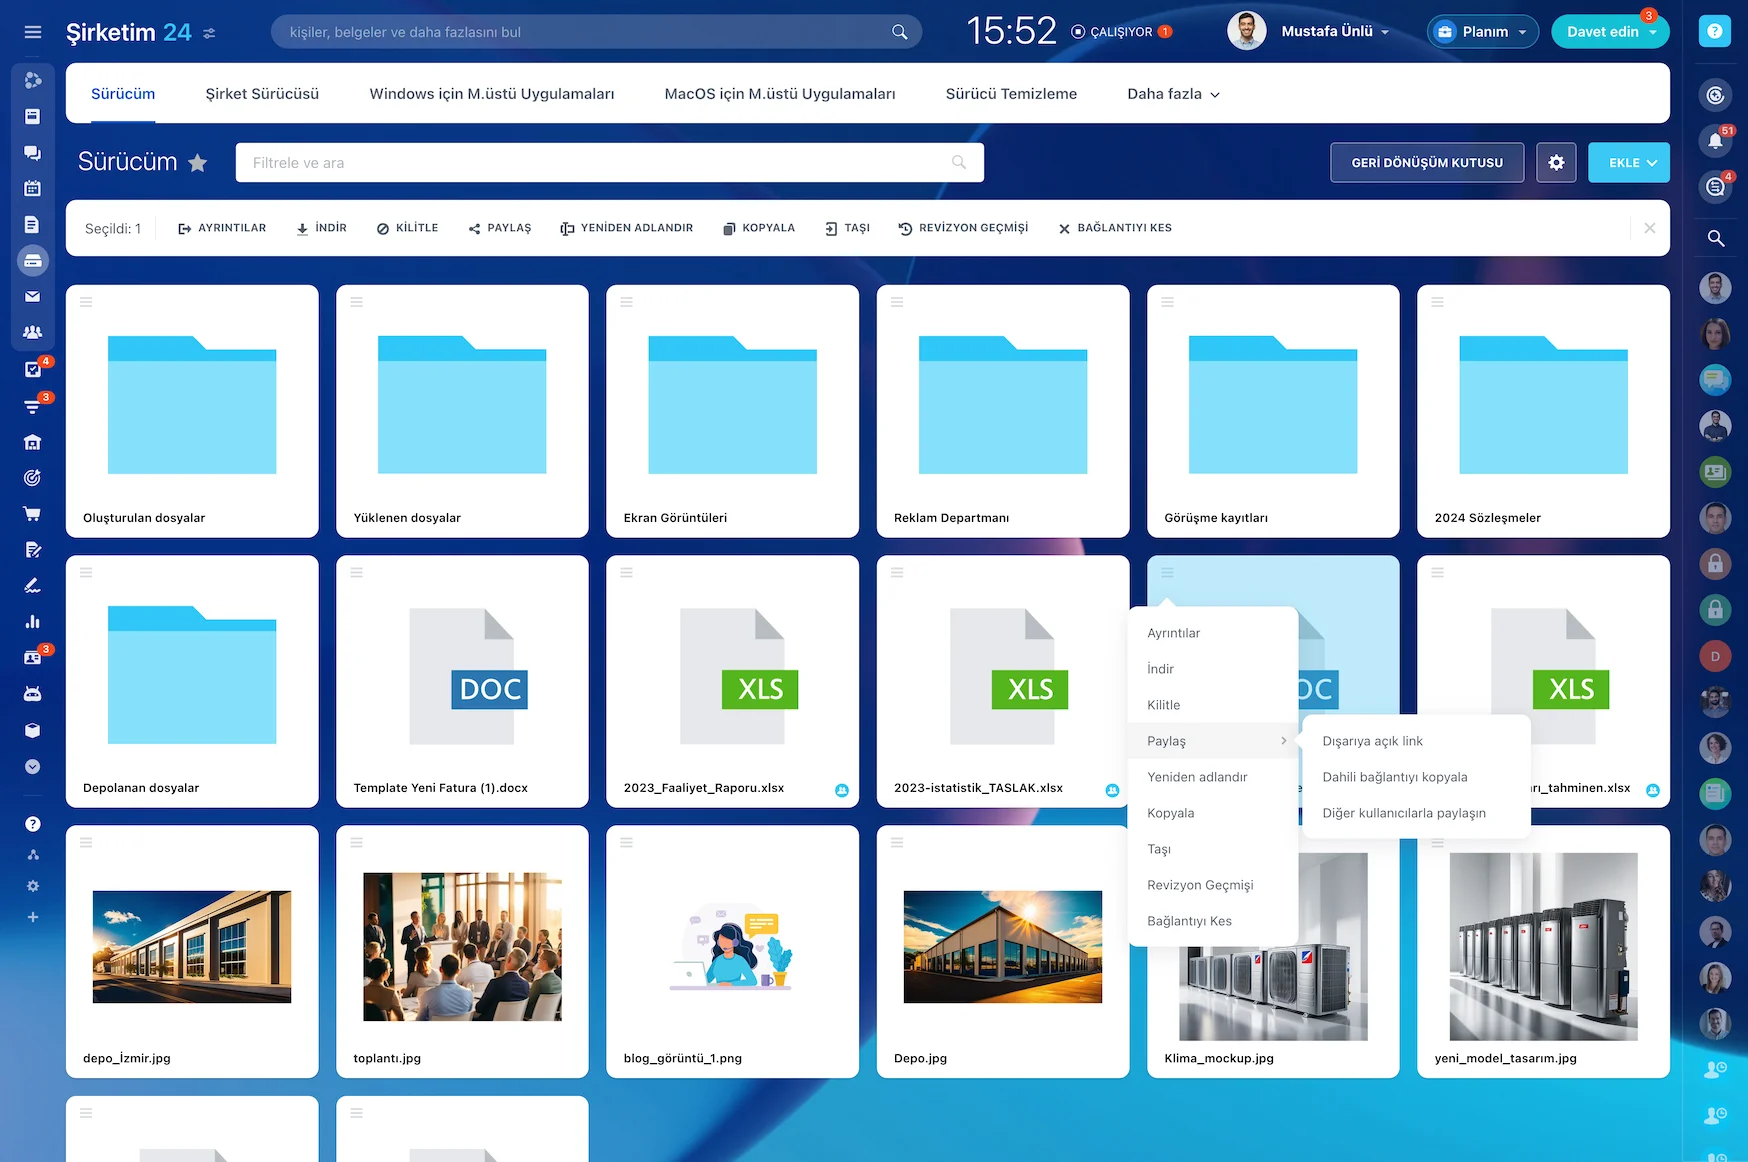The image size is (1748, 1162).
Task: Click the notifications bell icon
Action: (x=1715, y=141)
